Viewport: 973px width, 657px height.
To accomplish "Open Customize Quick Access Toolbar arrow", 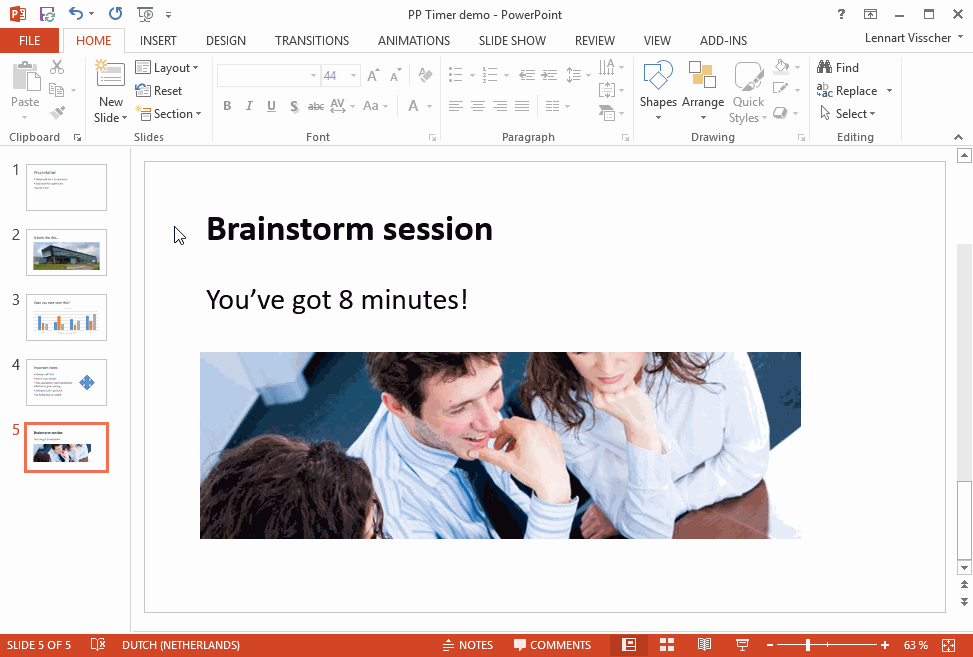I will [x=168, y=14].
